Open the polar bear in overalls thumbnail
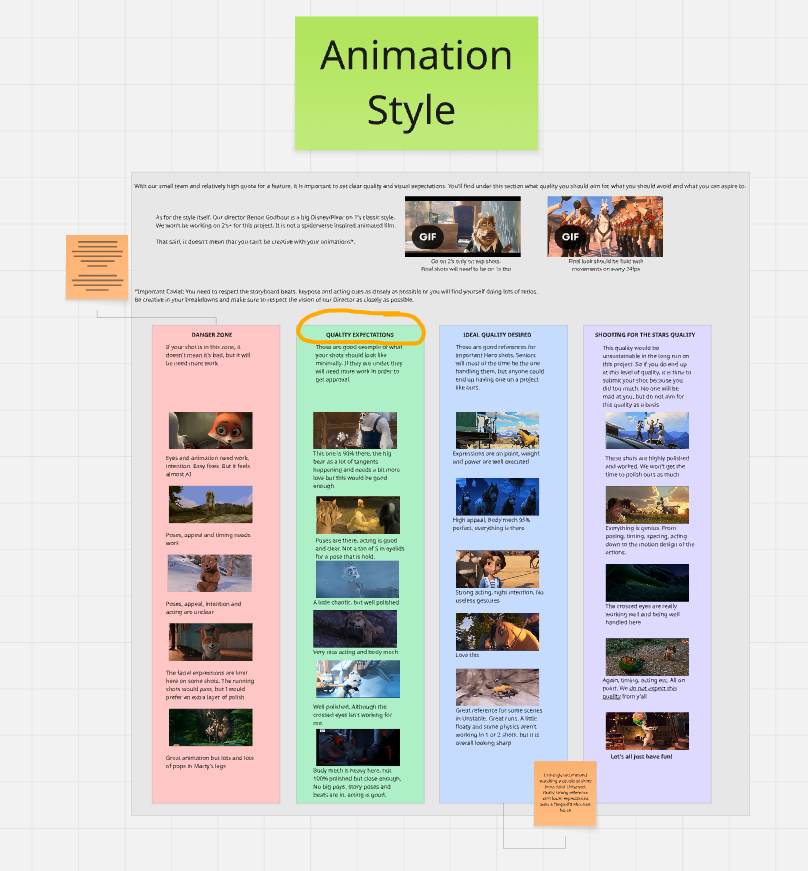808x871 pixels. click(356, 430)
